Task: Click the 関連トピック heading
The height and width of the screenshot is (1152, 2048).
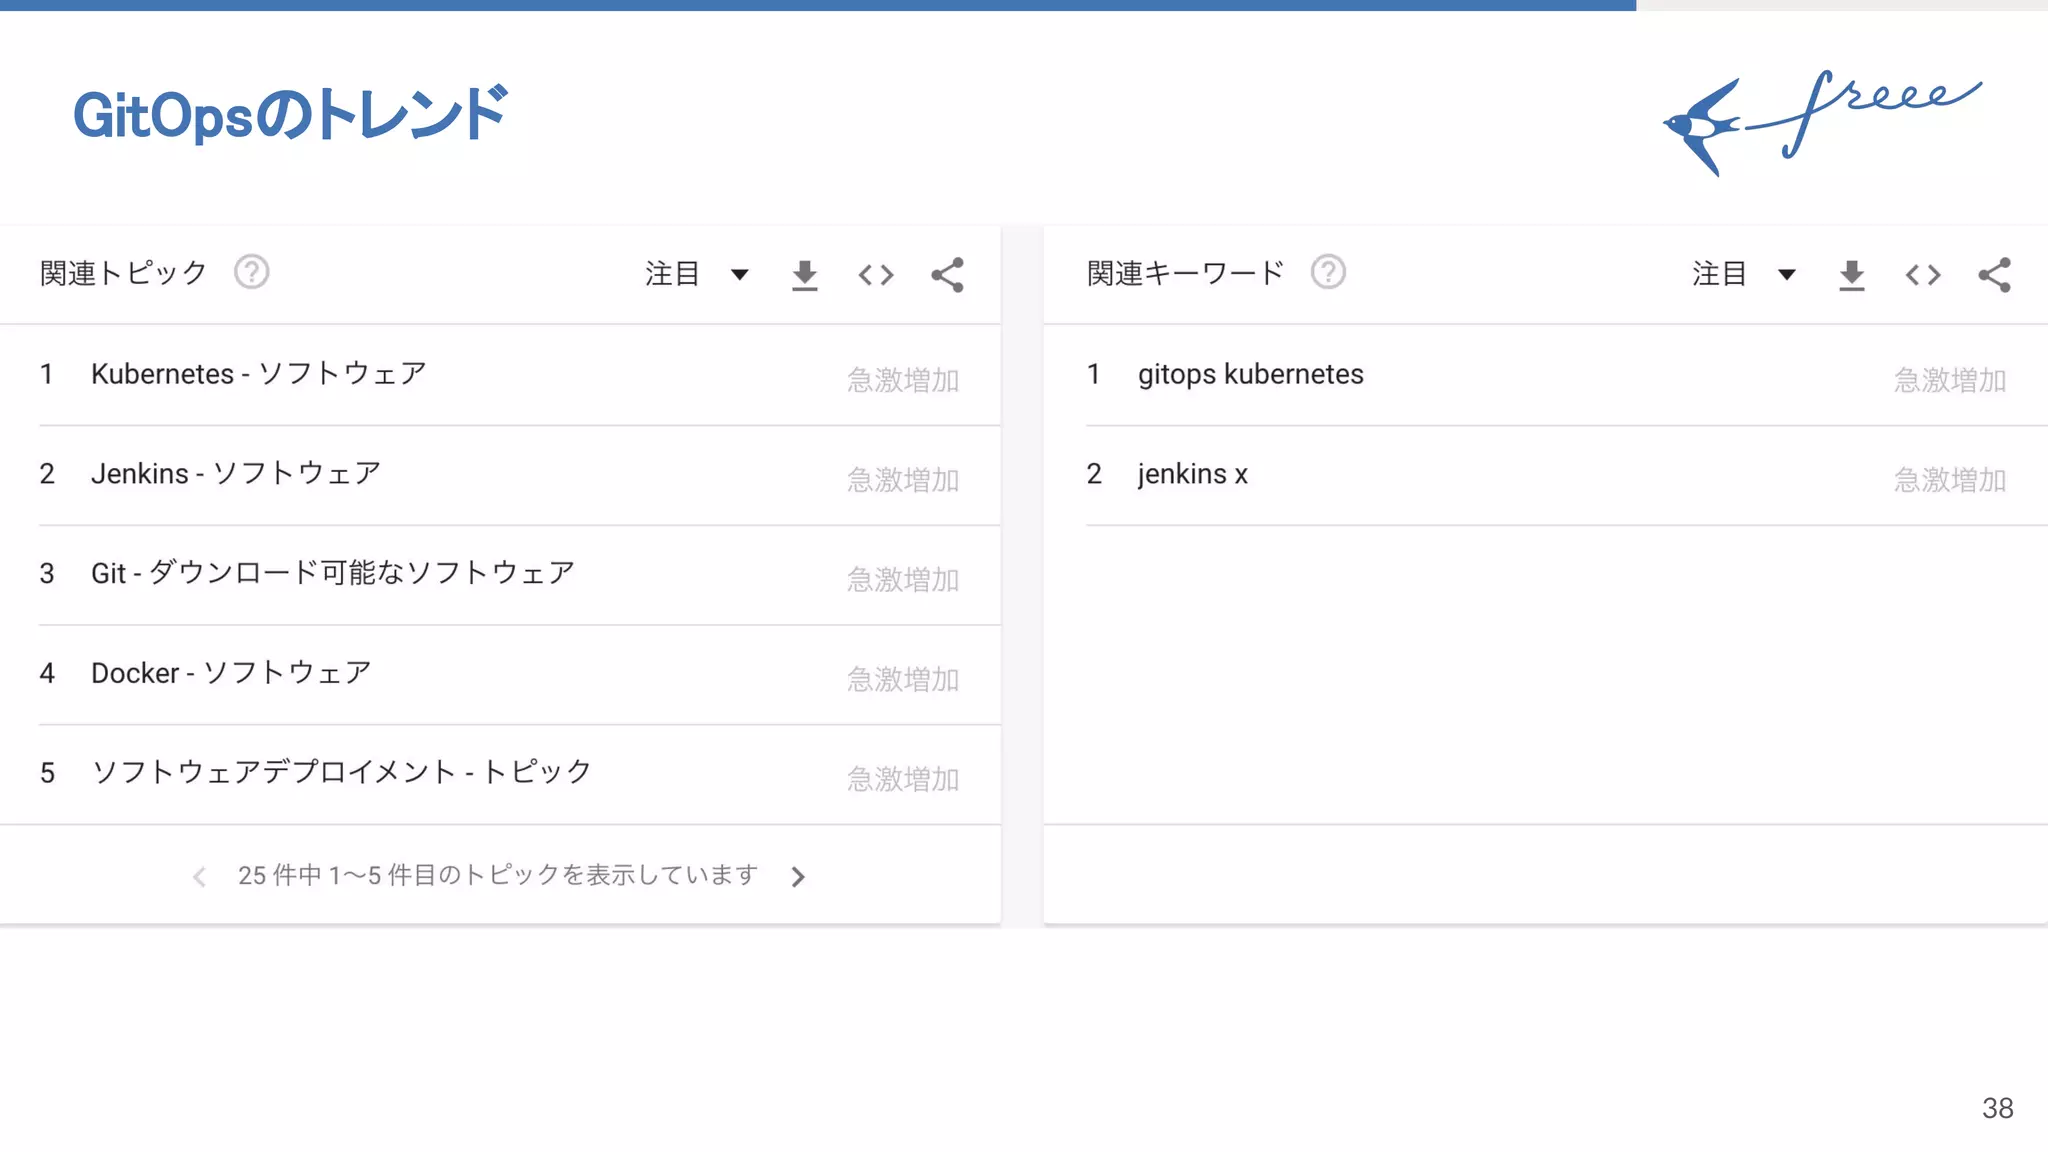Action: [123, 273]
